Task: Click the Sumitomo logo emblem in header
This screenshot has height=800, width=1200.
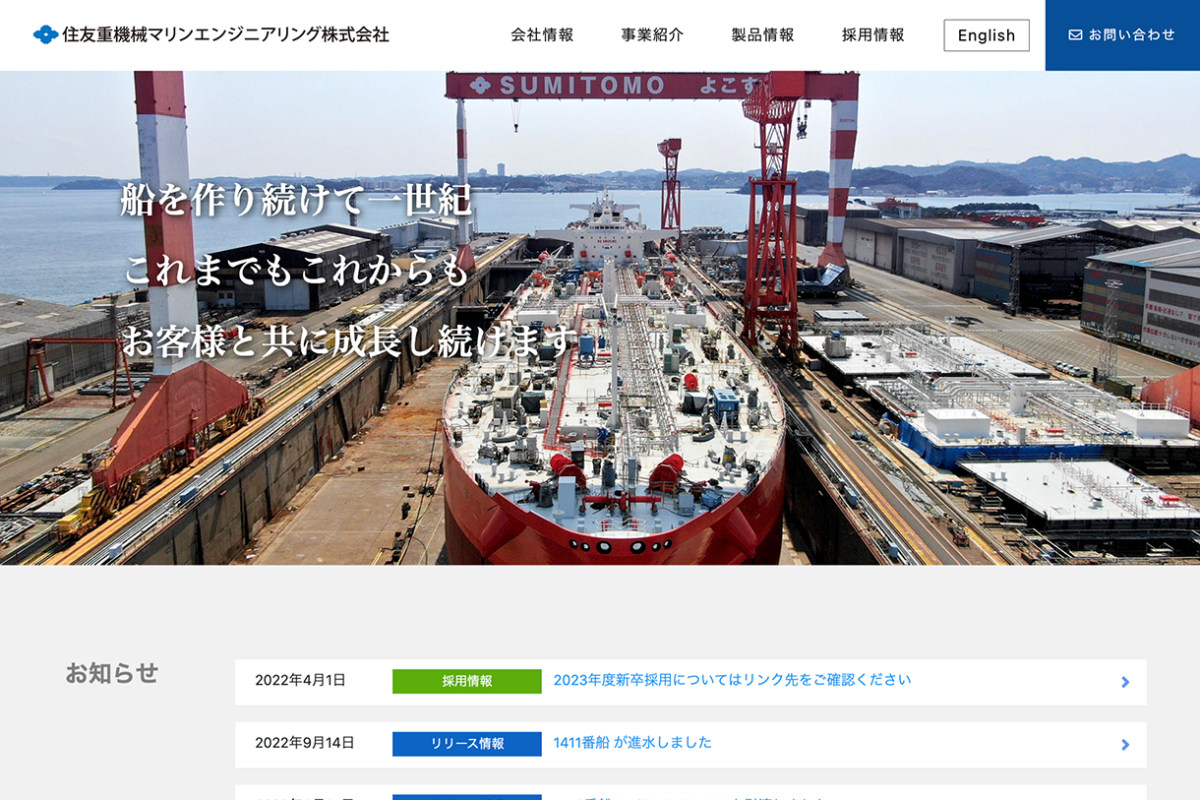Action: (x=45, y=35)
